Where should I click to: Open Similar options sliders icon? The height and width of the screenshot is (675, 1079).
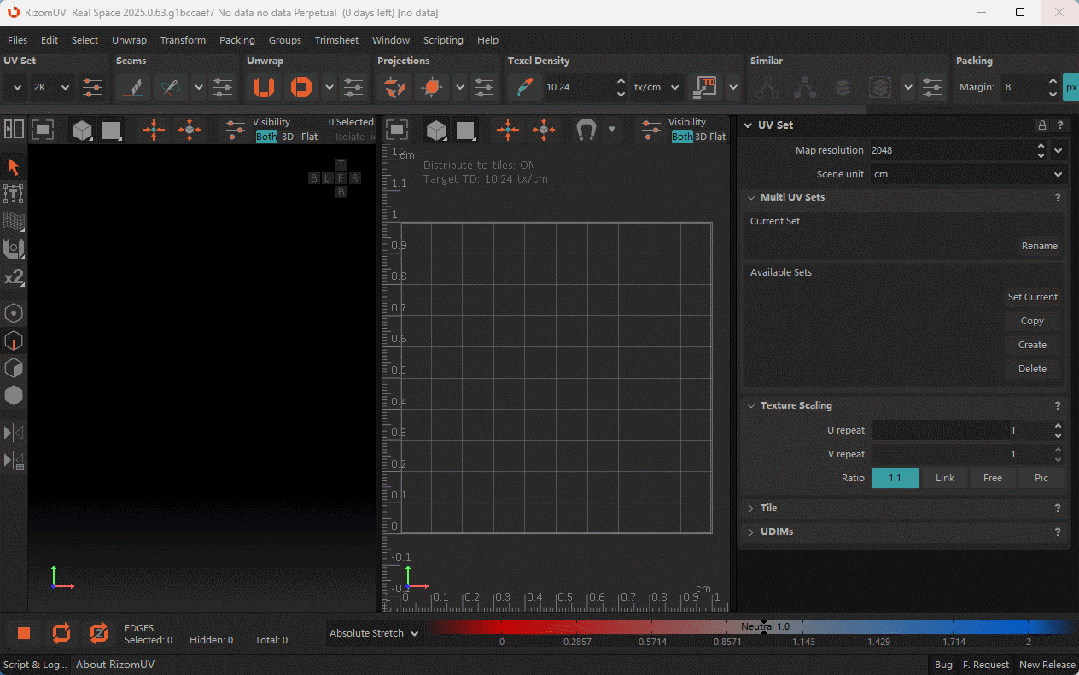point(932,87)
